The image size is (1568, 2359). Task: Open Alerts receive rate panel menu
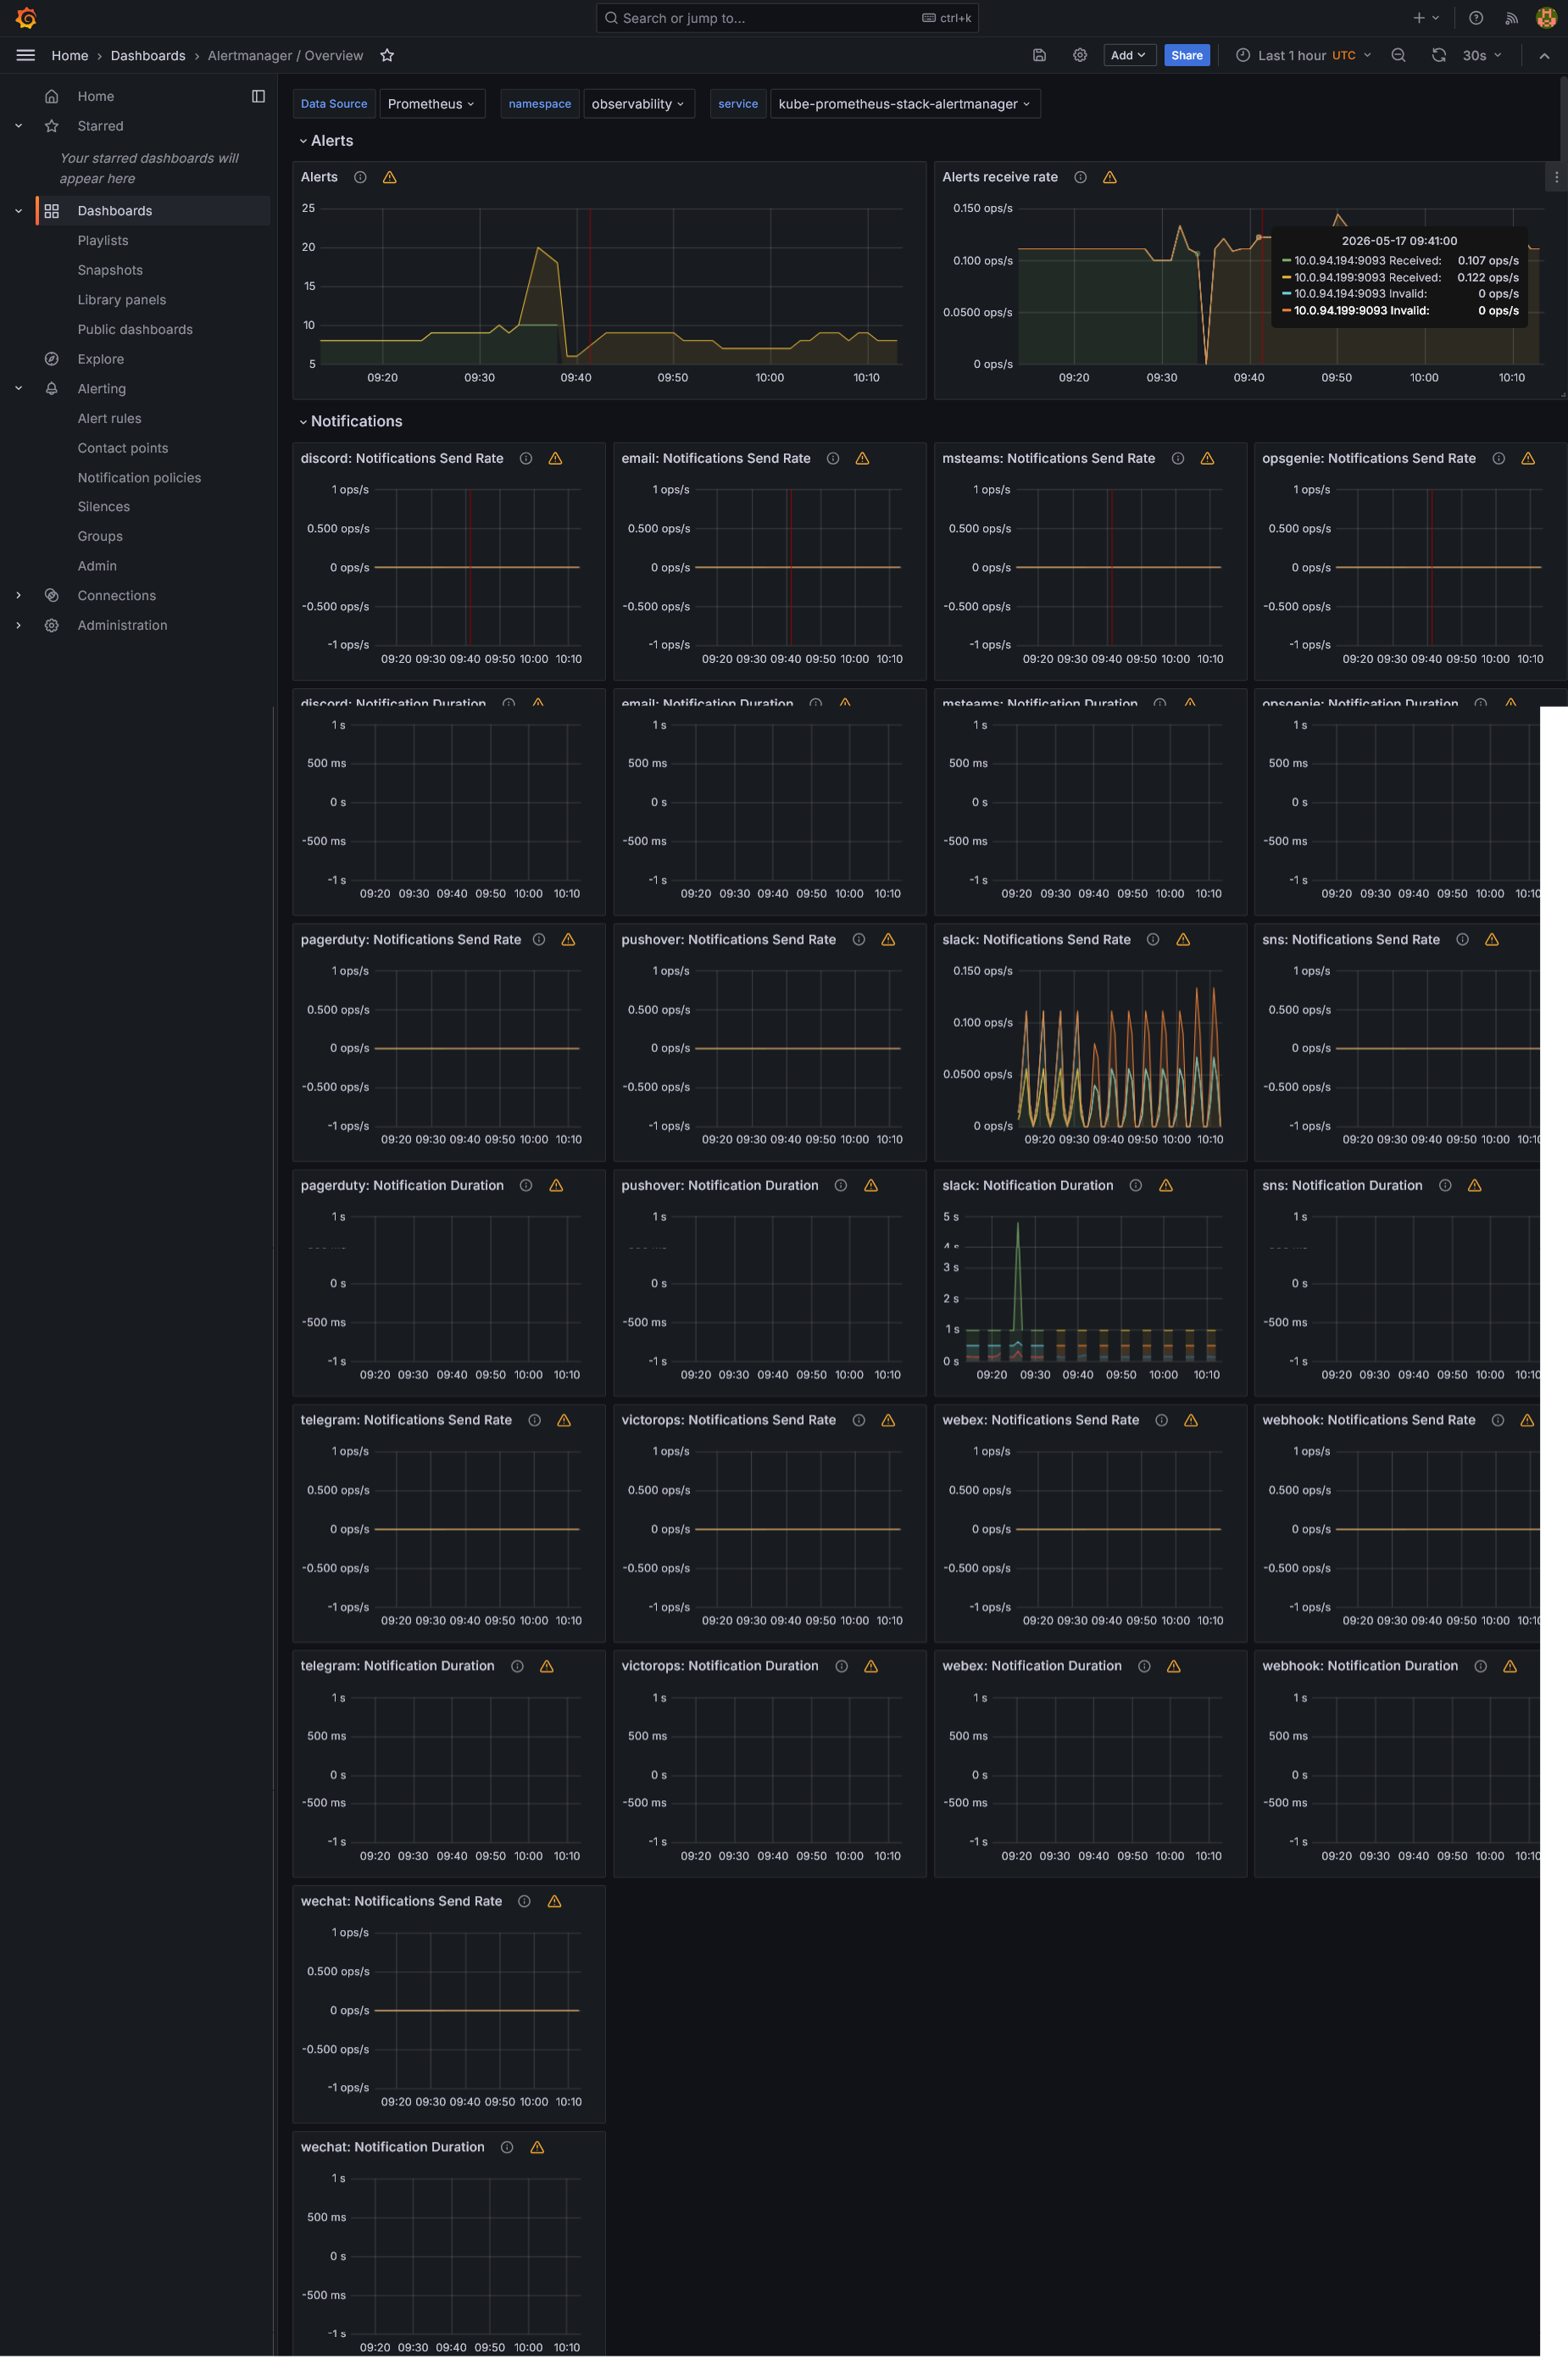[x=1555, y=177]
